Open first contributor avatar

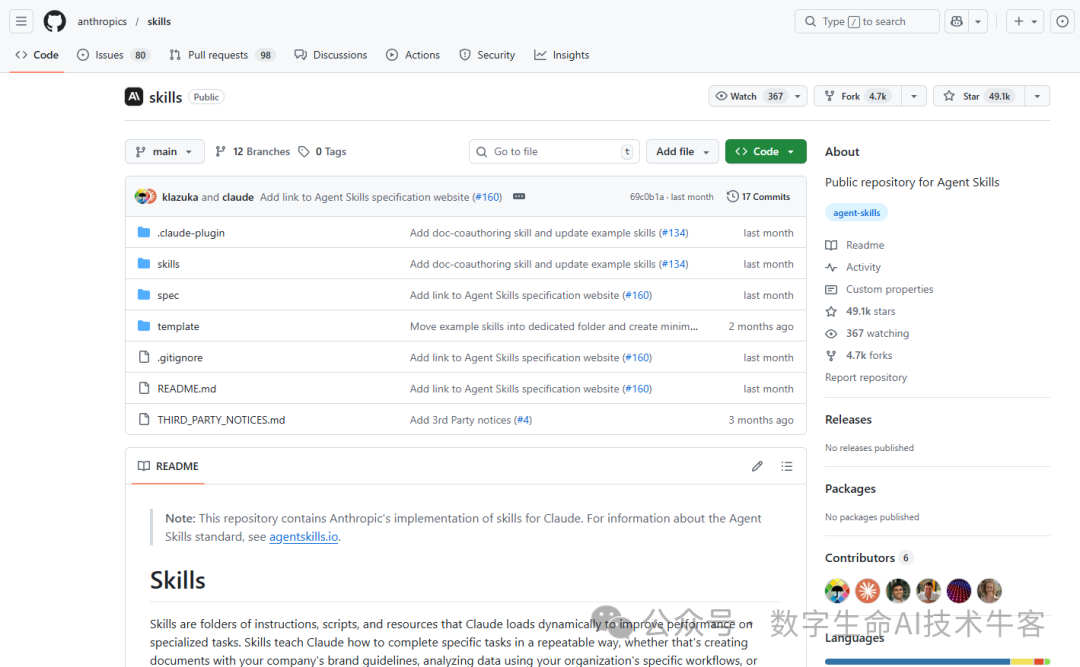[x=837, y=591]
